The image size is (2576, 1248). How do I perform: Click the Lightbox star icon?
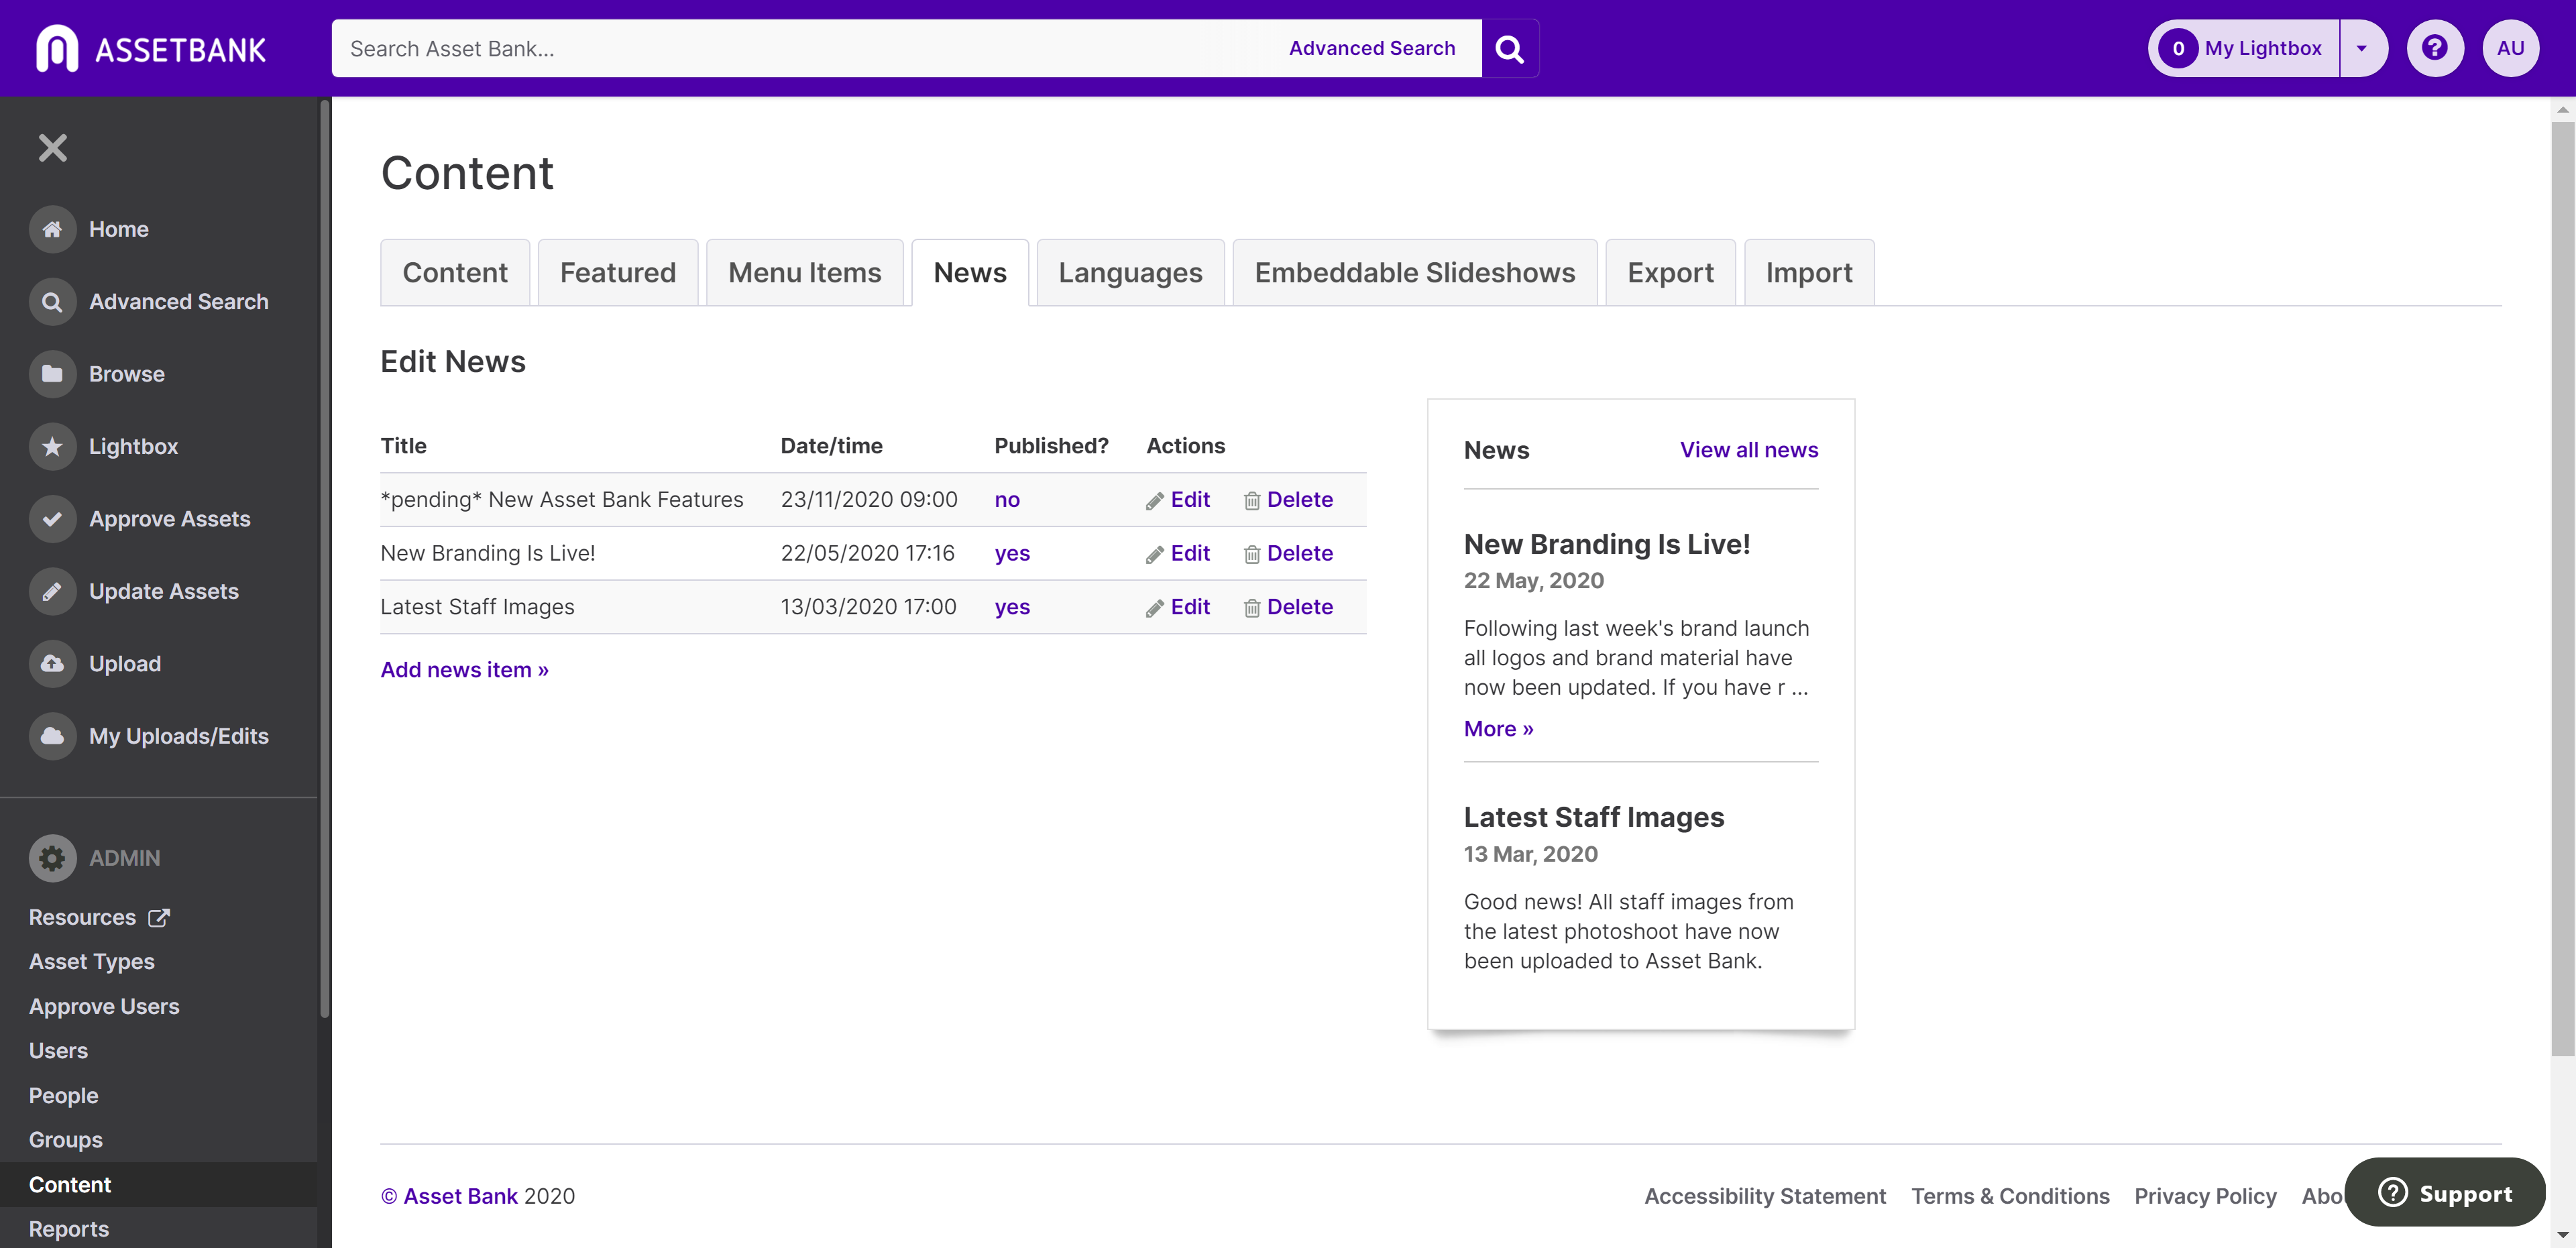(52, 446)
